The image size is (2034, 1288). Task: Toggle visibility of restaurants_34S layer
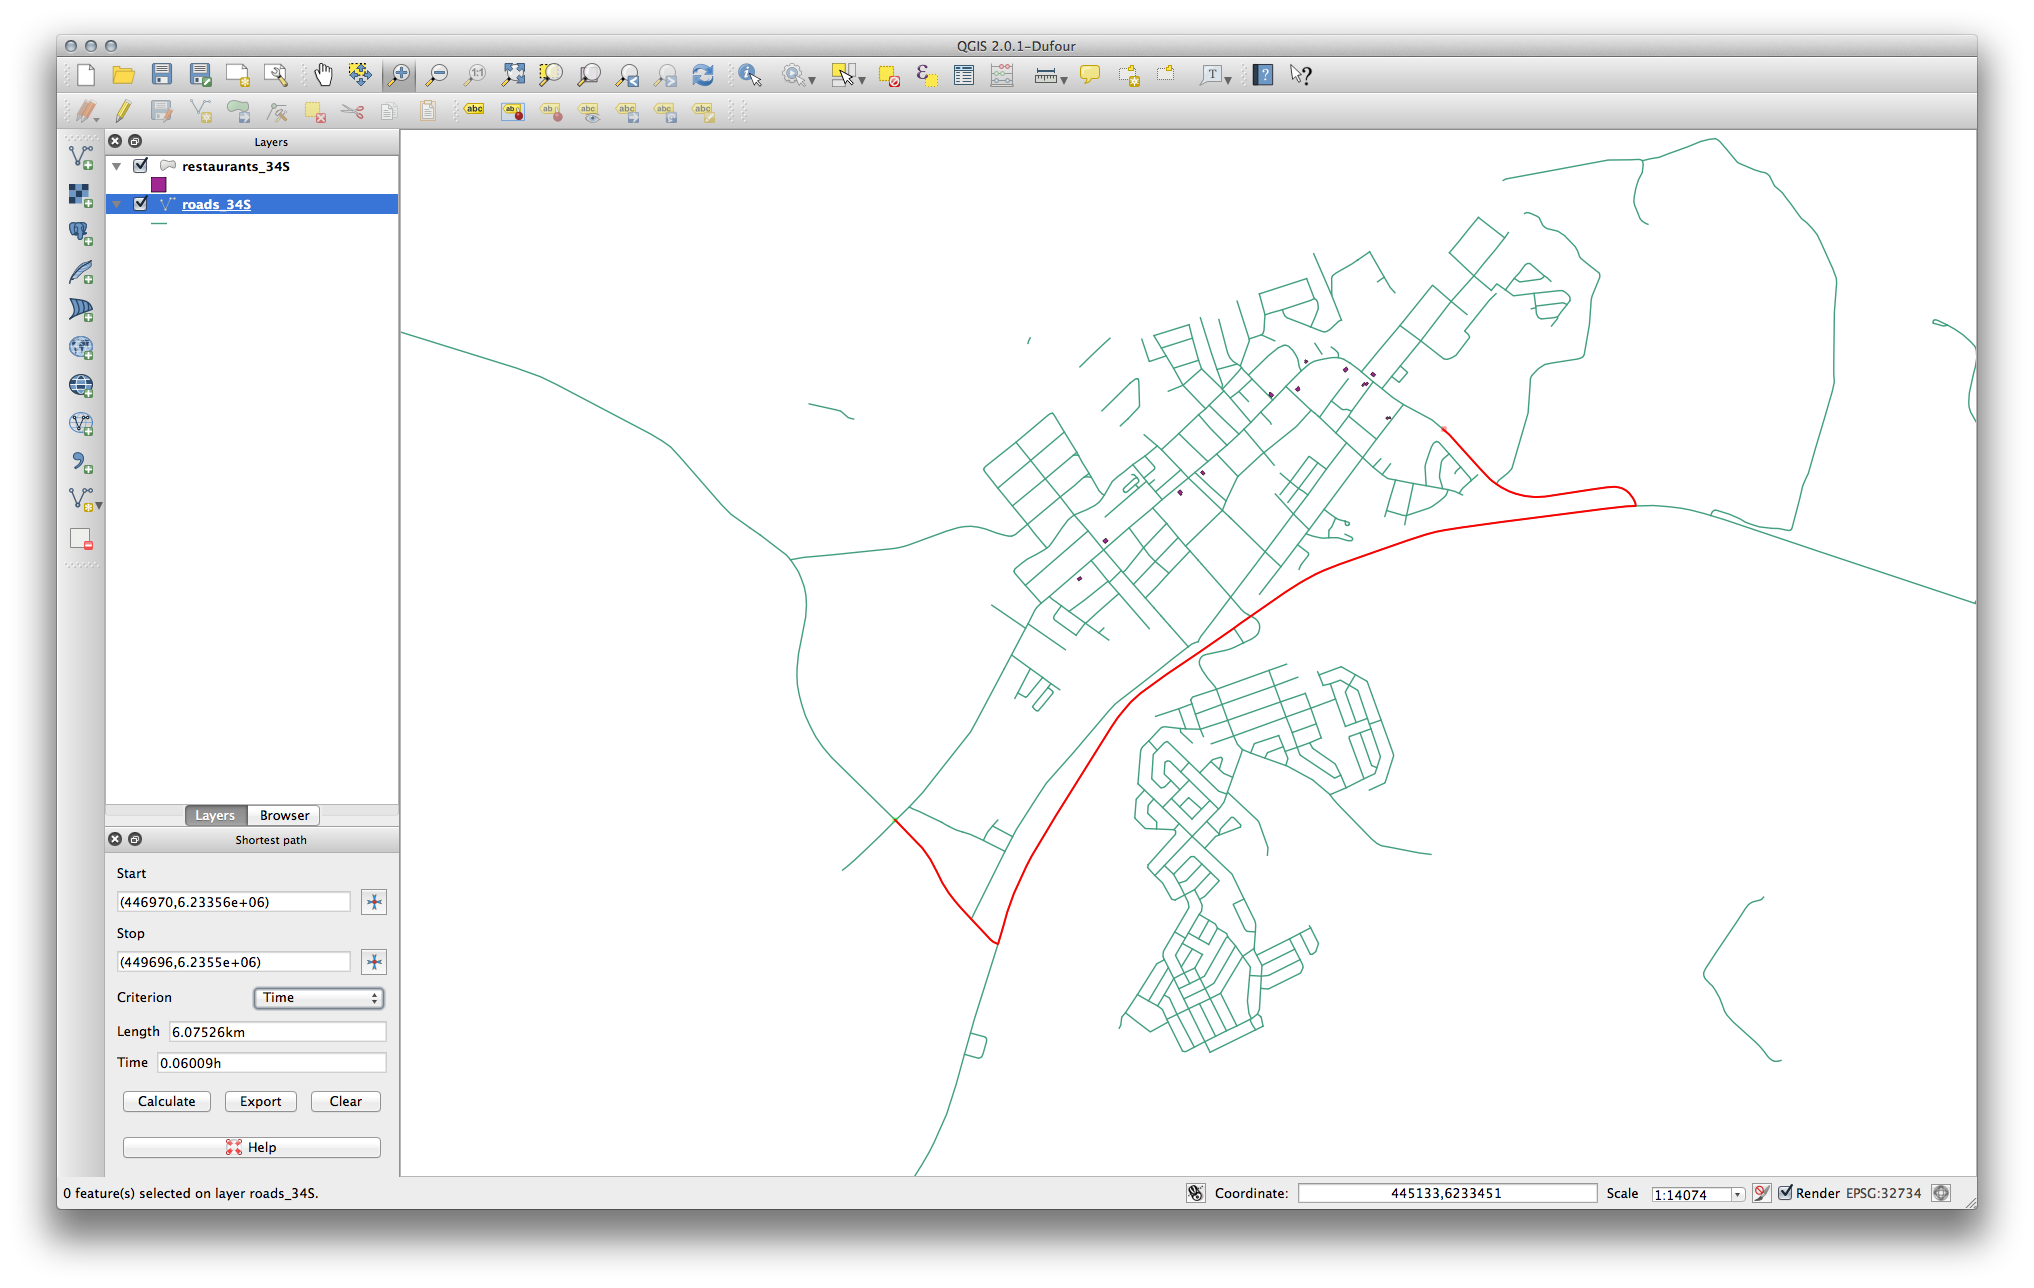tap(141, 166)
